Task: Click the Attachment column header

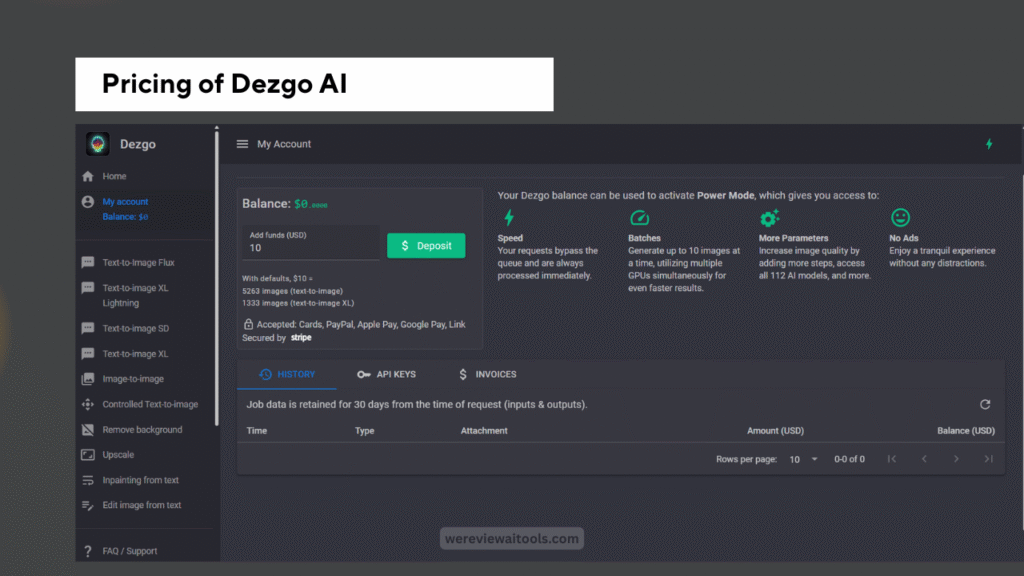Action: pos(484,431)
